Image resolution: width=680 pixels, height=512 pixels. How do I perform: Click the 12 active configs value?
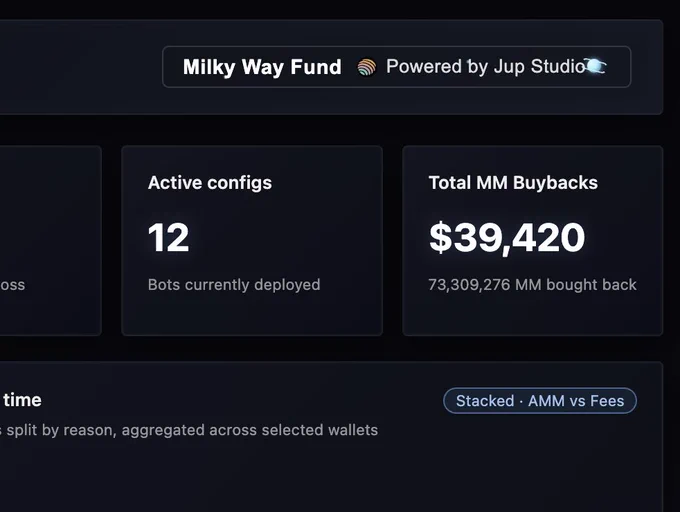[169, 237]
